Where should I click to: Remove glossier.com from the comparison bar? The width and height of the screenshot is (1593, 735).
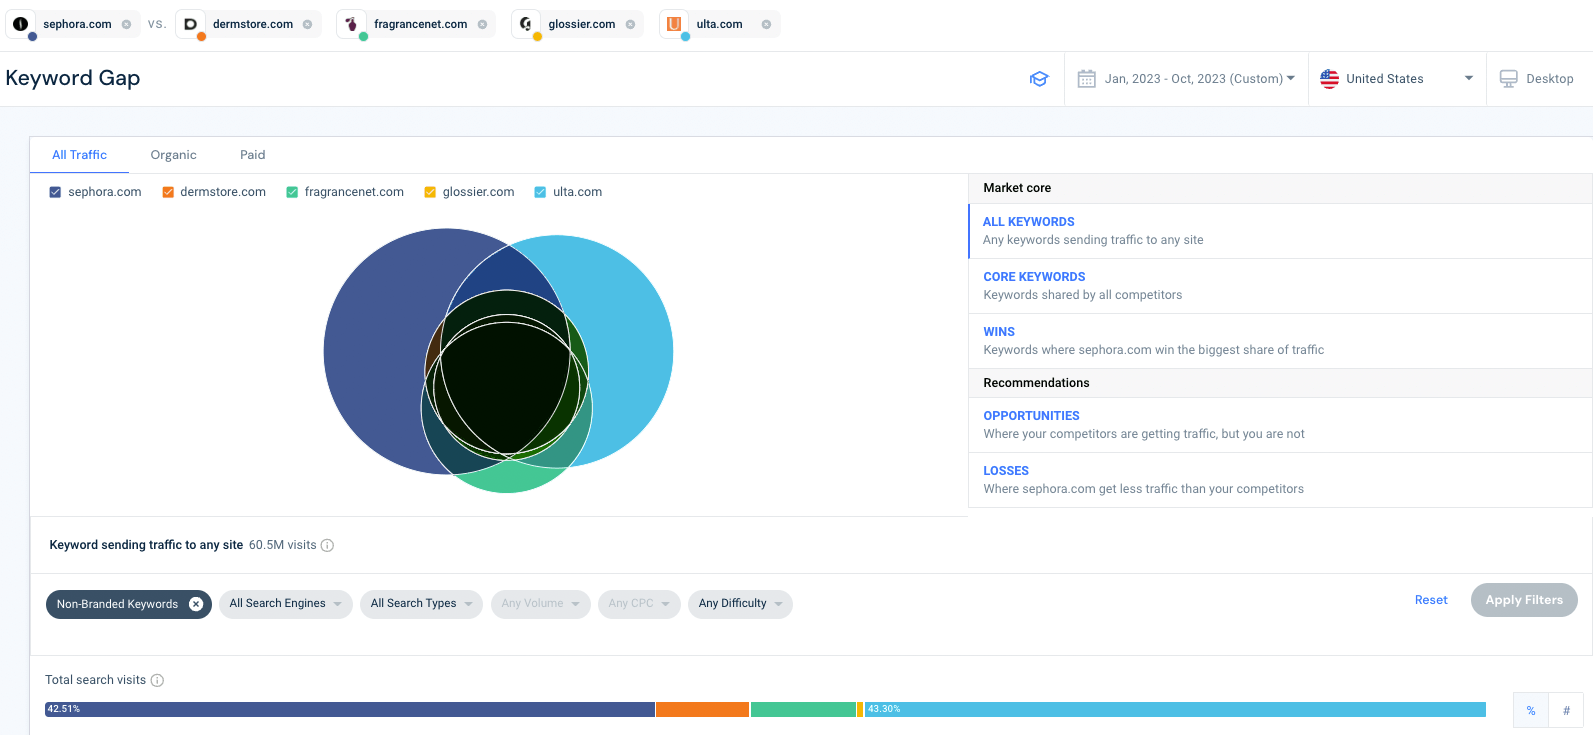tap(630, 25)
